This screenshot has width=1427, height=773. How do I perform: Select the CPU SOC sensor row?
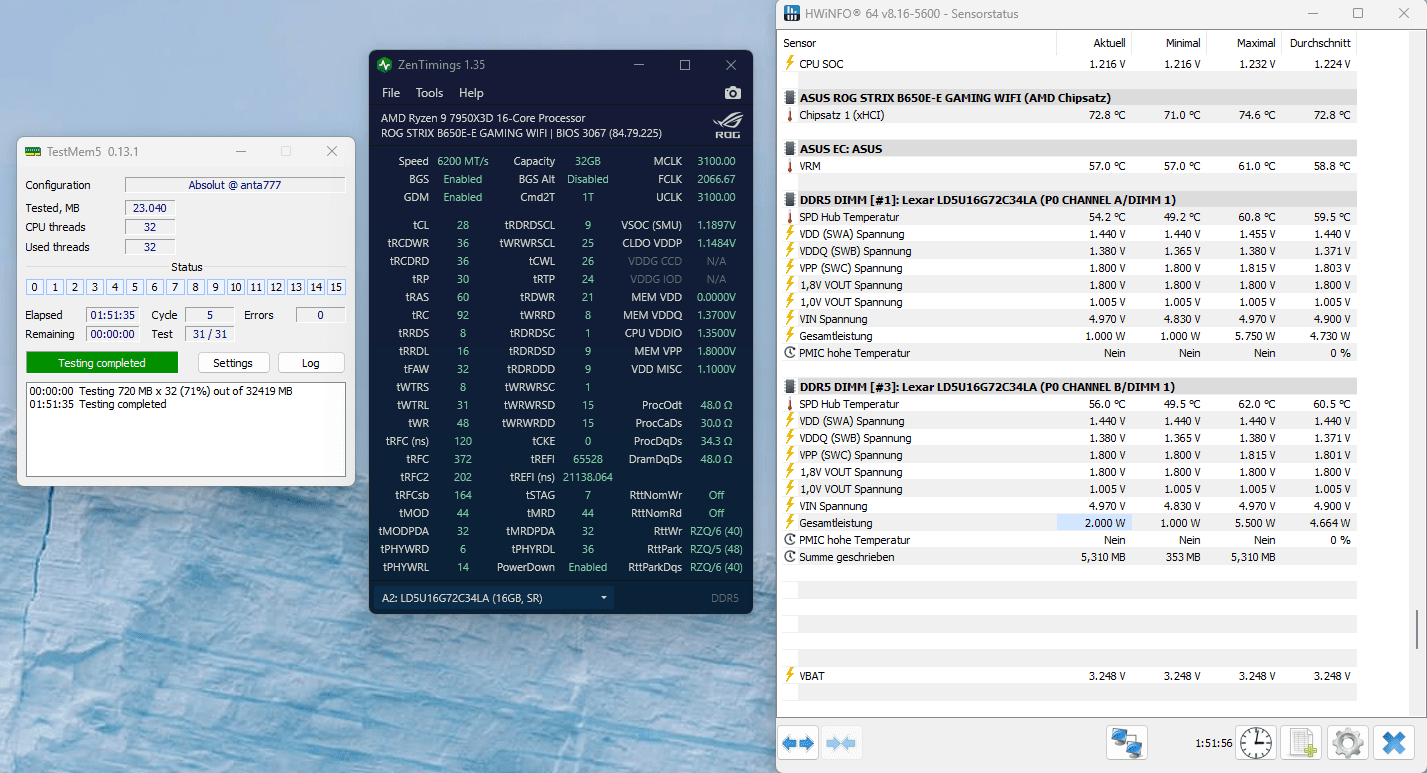1068,64
